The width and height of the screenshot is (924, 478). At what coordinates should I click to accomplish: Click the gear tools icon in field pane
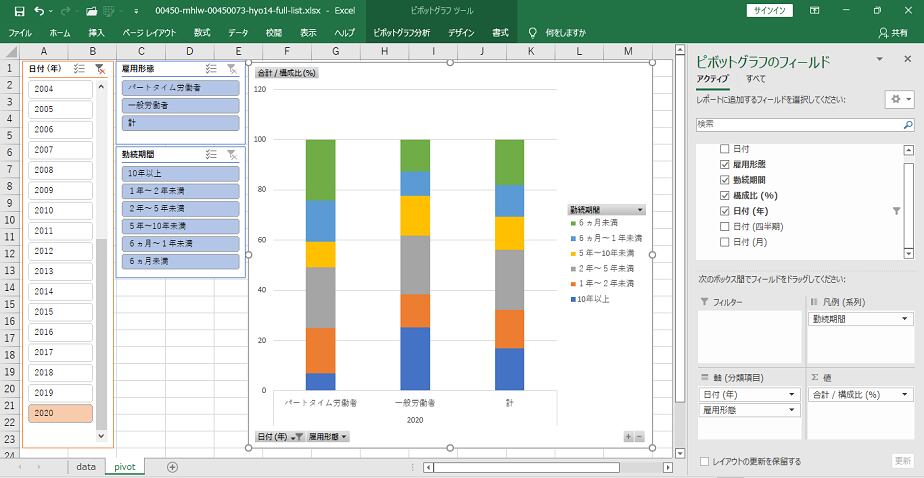pyautogui.click(x=895, y=100)
